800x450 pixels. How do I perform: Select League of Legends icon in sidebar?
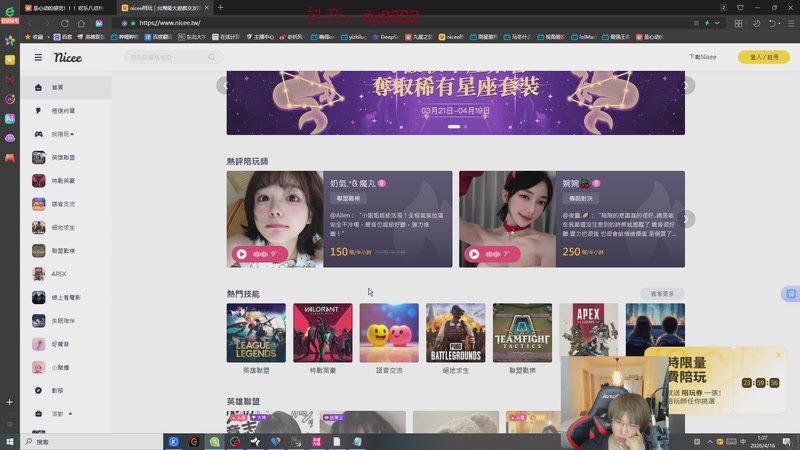39,157
